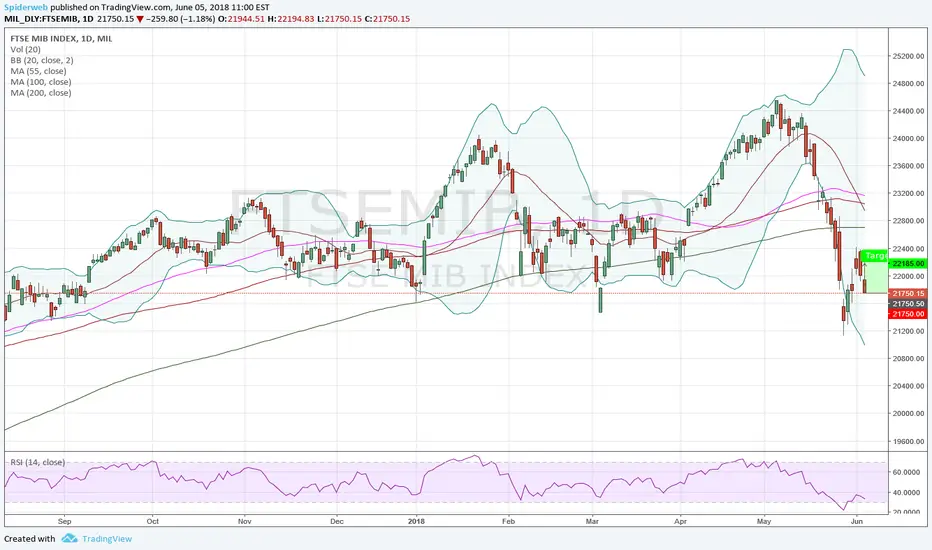932x550 pixels.
Task: Click the Sep label on time axis
Action: (x=64, y=521)
